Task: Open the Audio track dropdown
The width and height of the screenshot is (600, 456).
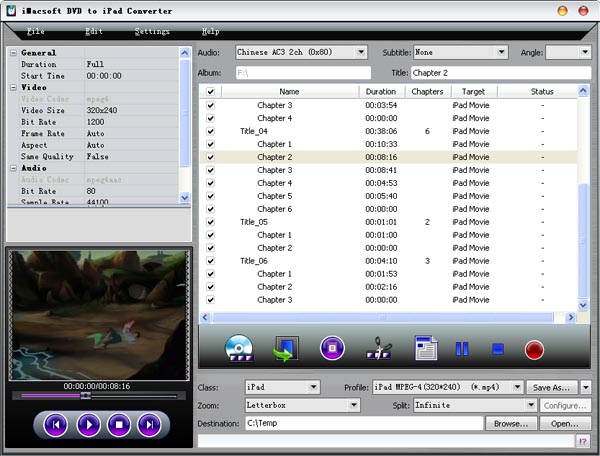Action: click(x=360, y=52)
